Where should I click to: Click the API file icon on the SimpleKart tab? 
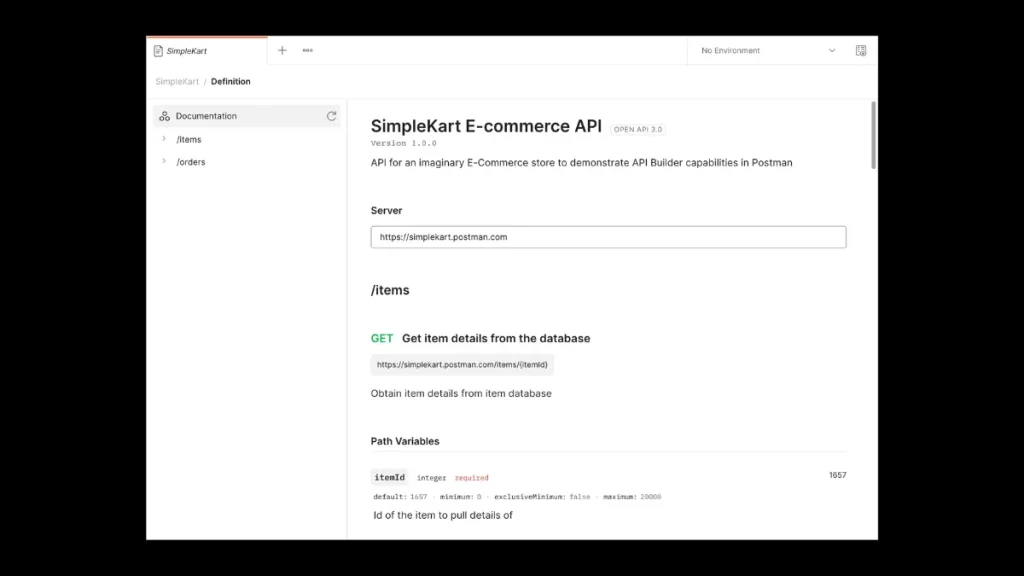coord(159,50)
